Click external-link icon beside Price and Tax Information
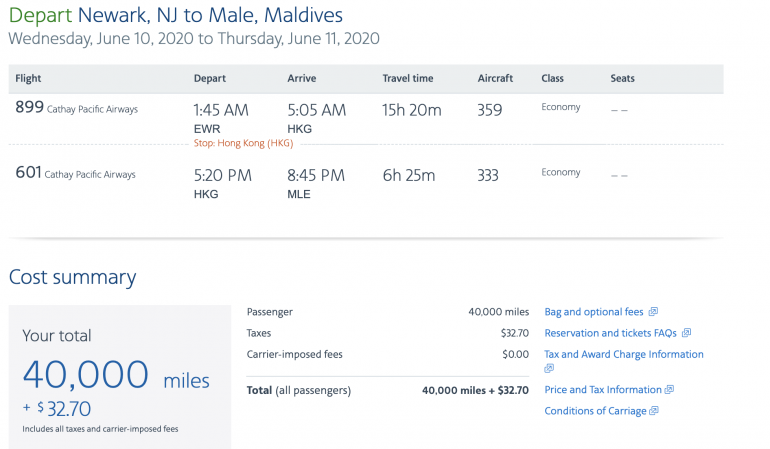770x449 pixels. point(669,389)
